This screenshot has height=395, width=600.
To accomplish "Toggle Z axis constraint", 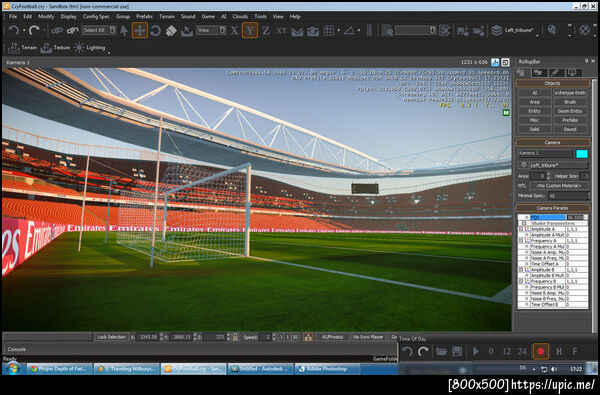I will (x=266, y=30).
